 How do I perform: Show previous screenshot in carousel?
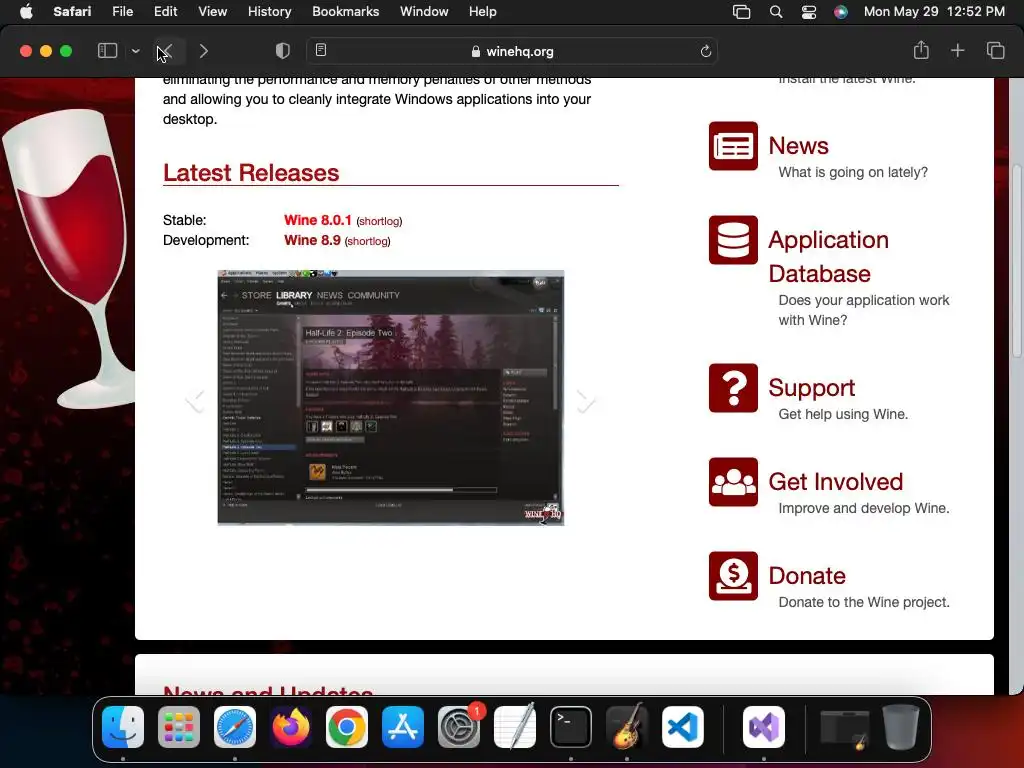pos(195,400)
